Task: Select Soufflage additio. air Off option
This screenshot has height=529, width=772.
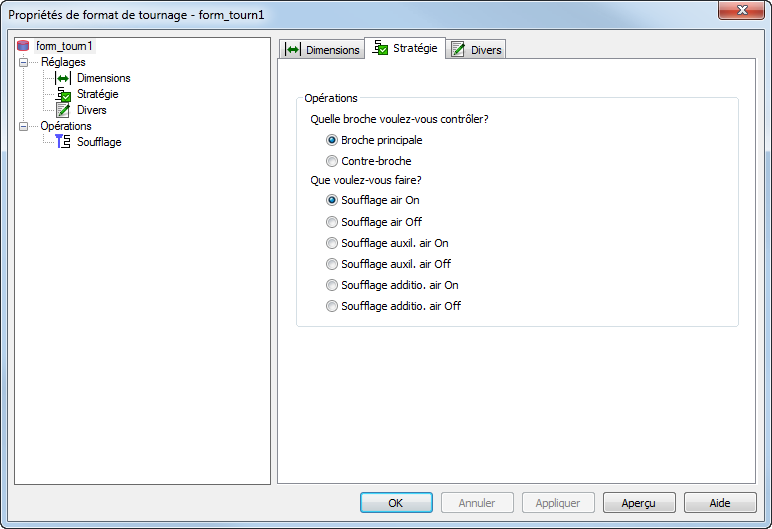Action: [x=333, y=307]
